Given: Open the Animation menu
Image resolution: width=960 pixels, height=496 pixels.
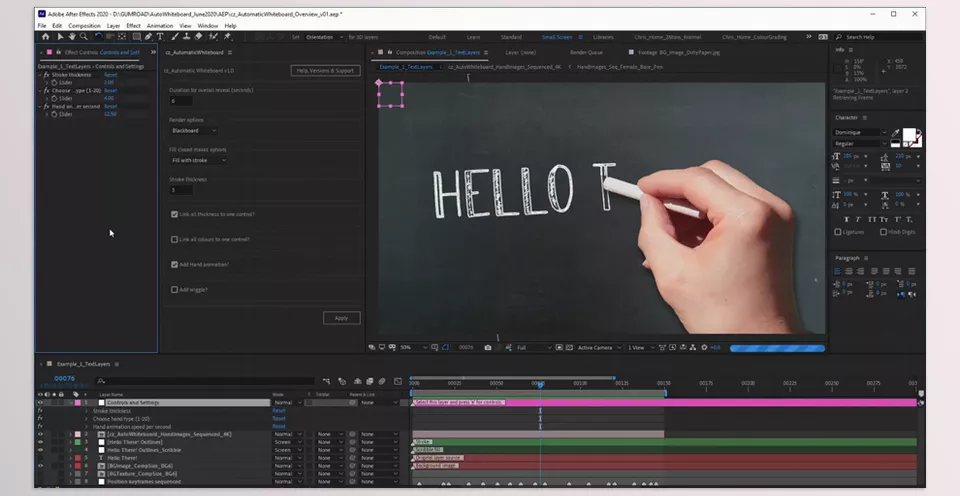Looking at the screenshot, I should tap(160, 26).
